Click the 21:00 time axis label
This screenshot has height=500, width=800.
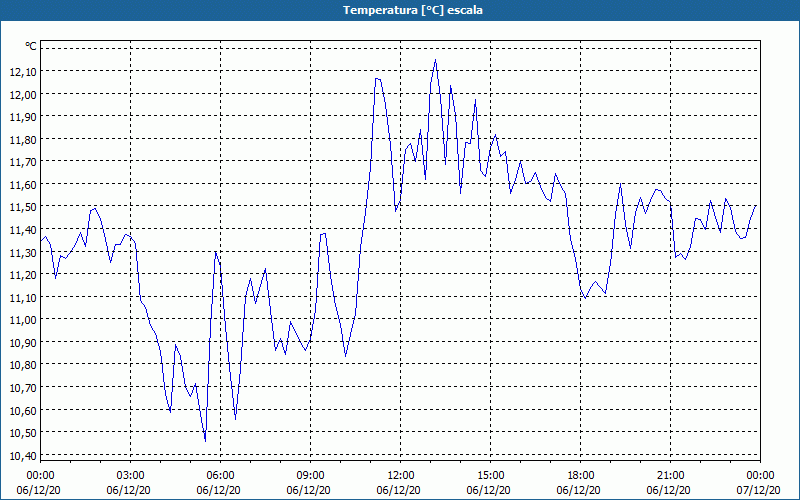click(670, 476)
